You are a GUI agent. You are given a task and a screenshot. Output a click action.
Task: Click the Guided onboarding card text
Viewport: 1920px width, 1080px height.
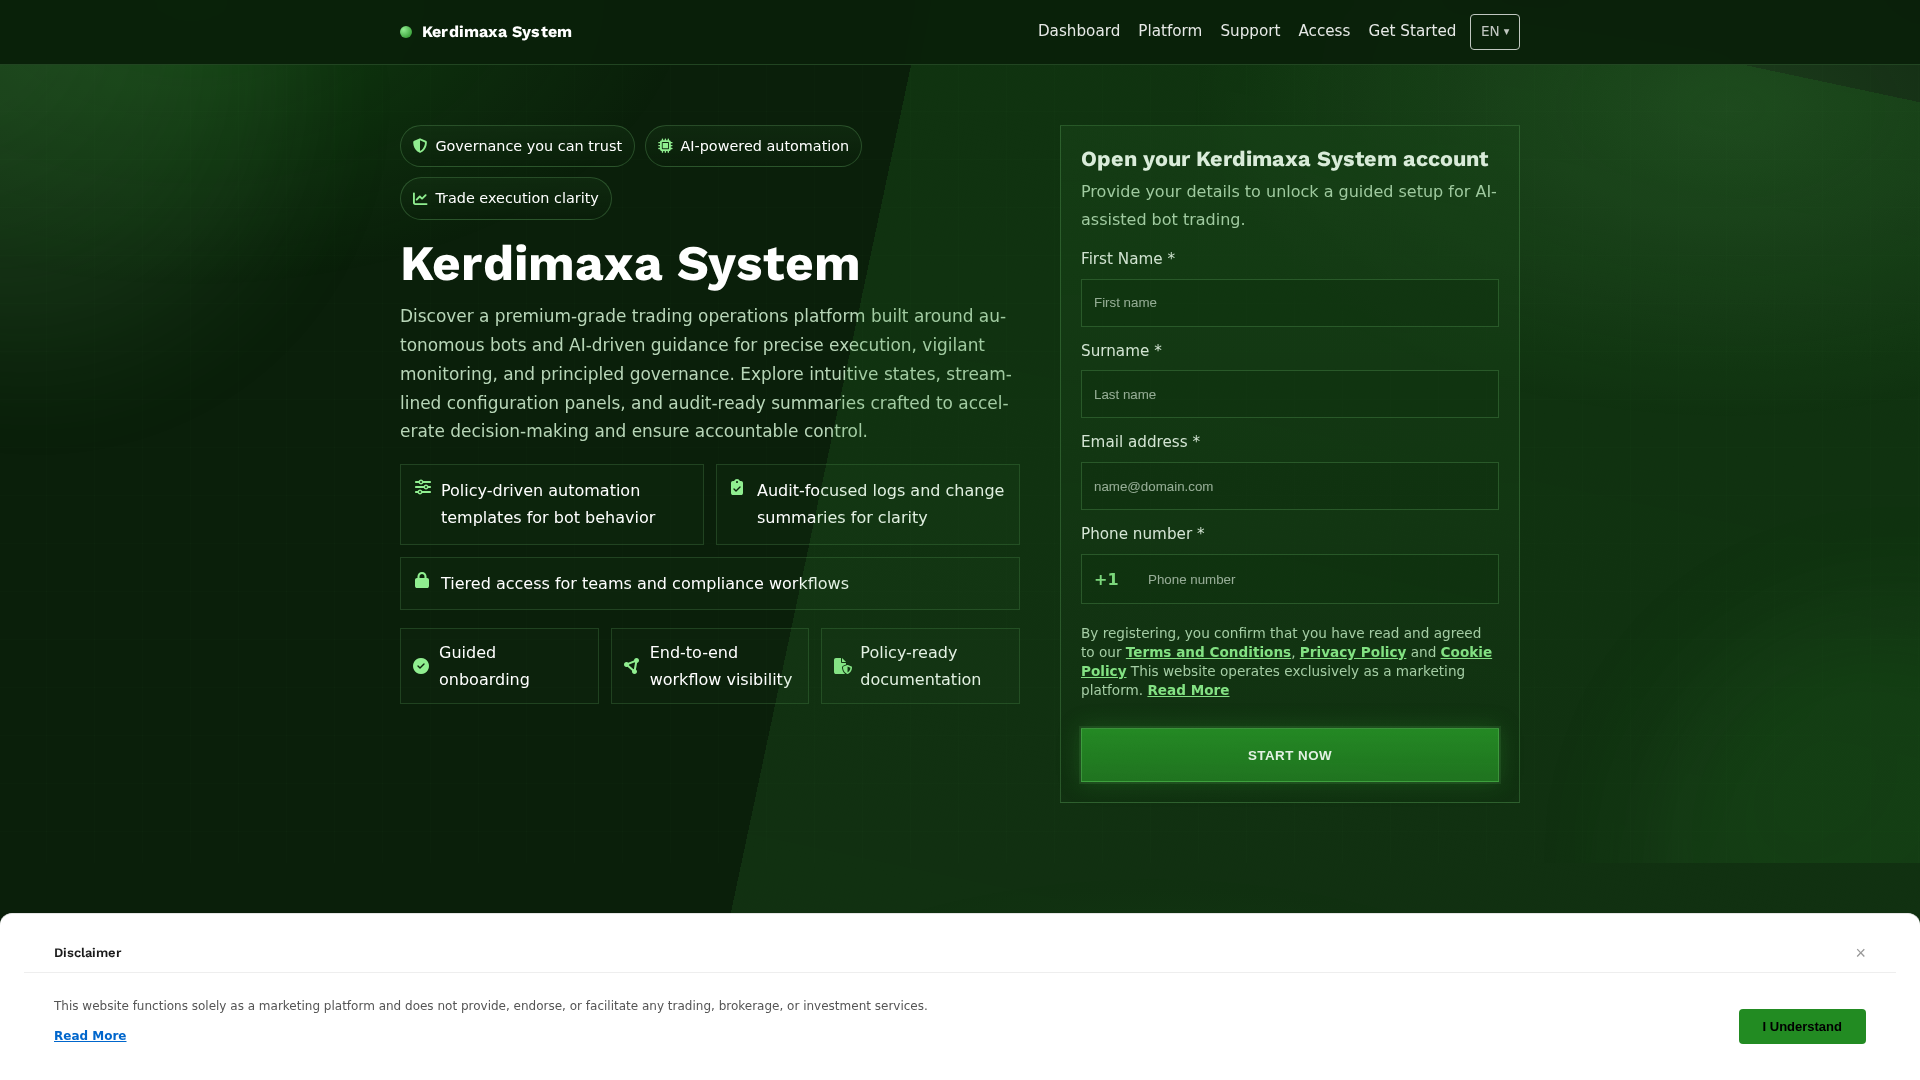point(484,666)
